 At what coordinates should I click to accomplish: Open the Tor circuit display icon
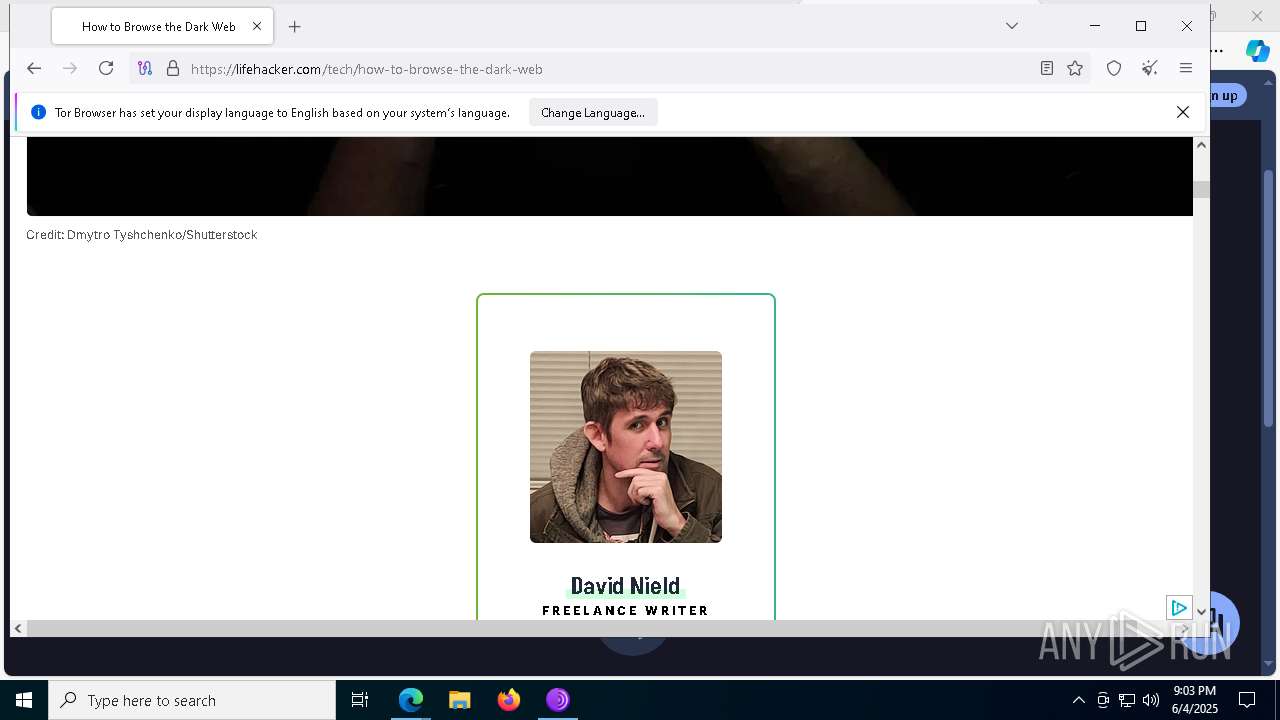tap(145, 68)
